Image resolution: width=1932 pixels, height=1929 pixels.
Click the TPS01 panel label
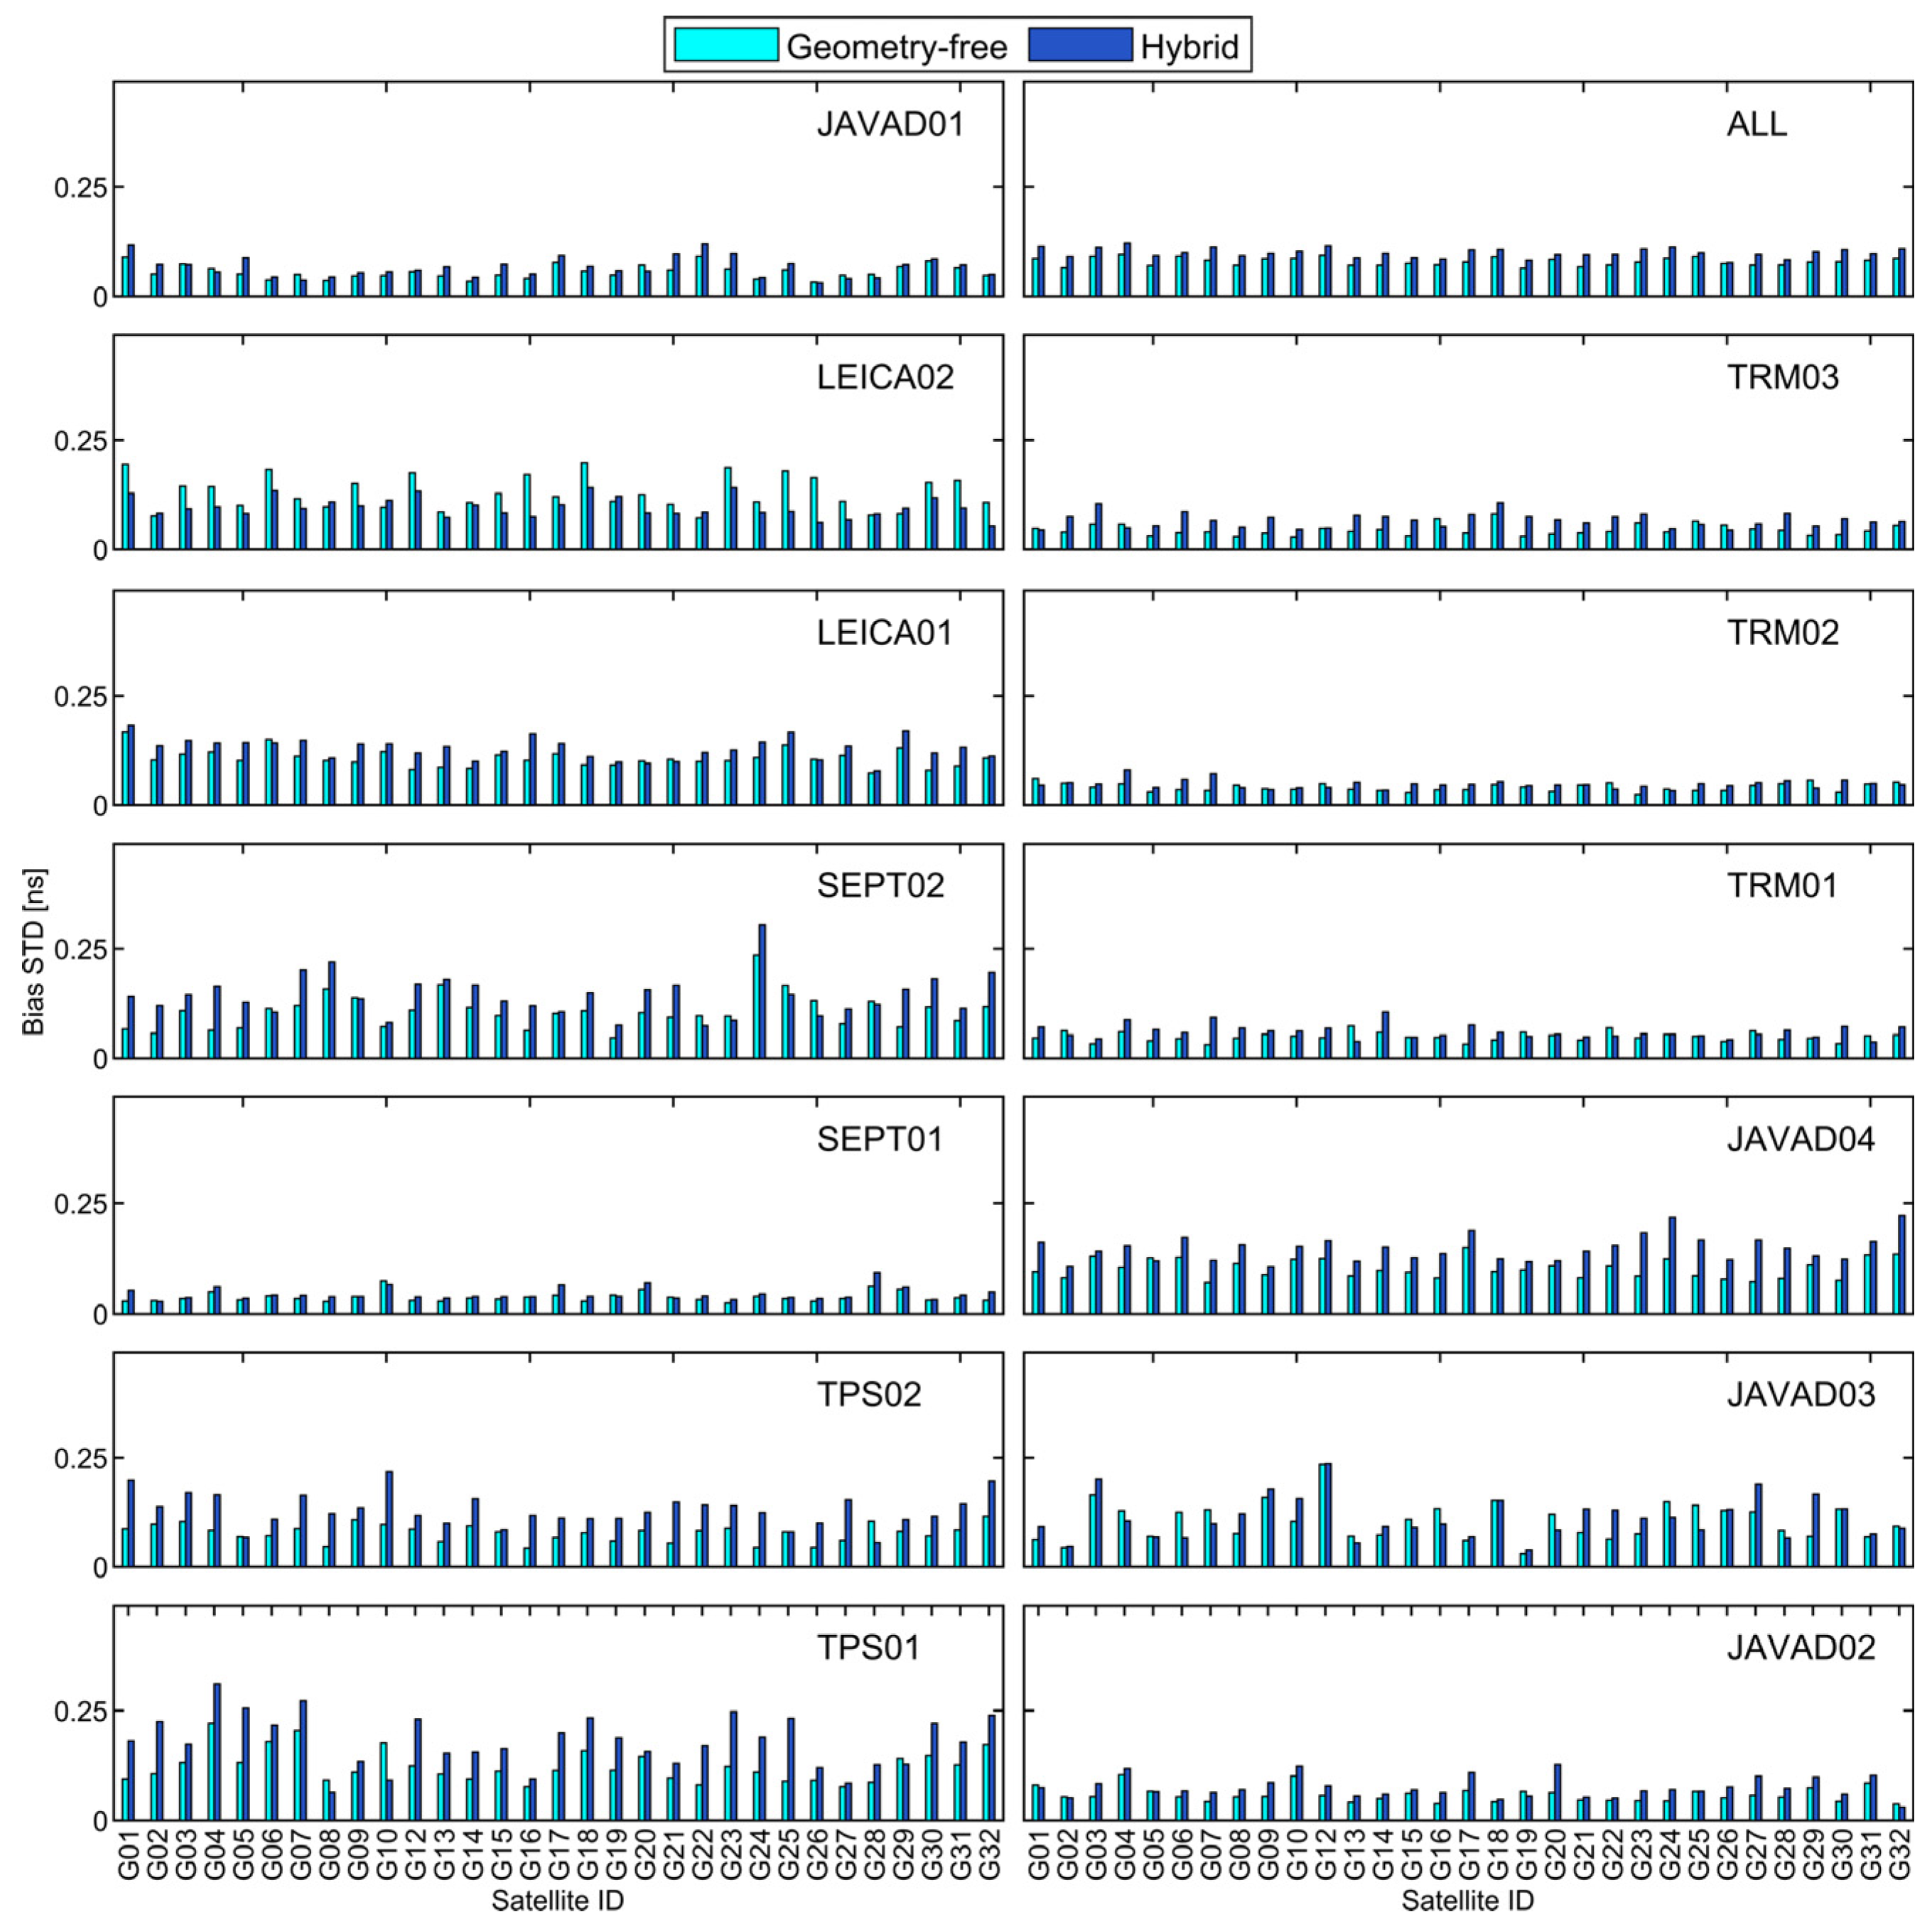(x=867, y=1647)
